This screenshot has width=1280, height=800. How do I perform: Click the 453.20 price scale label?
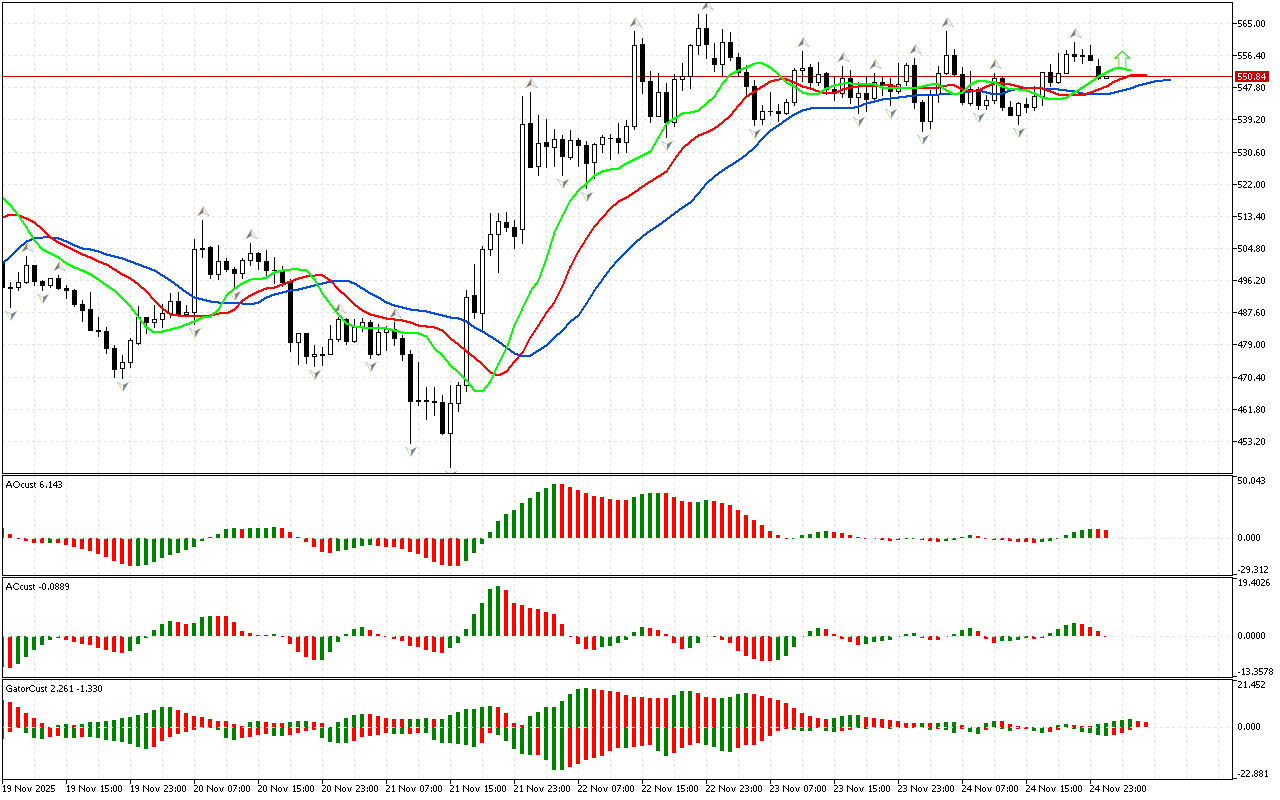1250,442
